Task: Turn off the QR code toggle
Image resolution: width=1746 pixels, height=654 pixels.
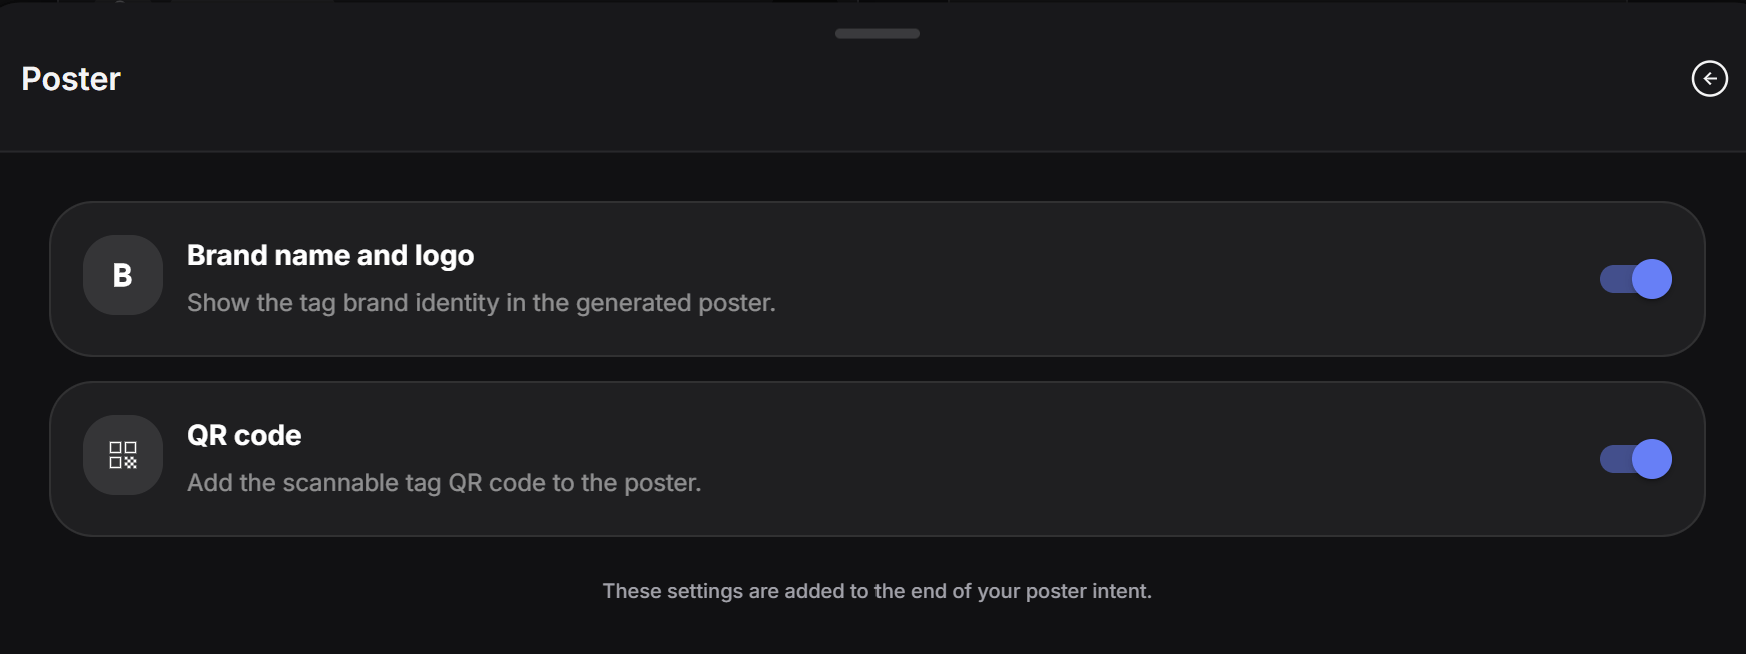Action: pyautogui.click(x=1635, y=459)
